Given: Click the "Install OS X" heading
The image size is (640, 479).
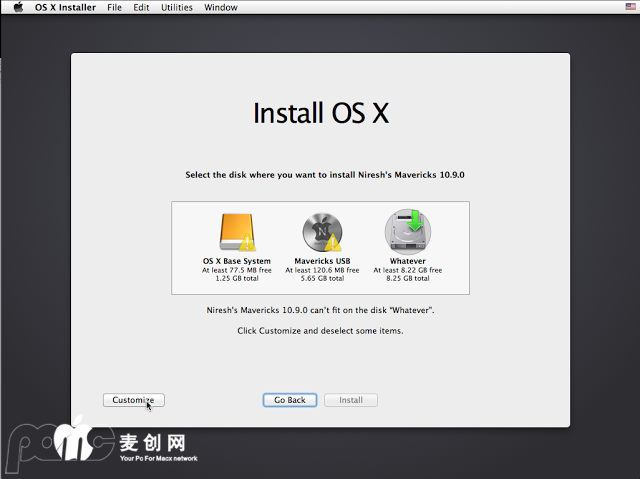Looking at the screenshot, I should (320, 112).
